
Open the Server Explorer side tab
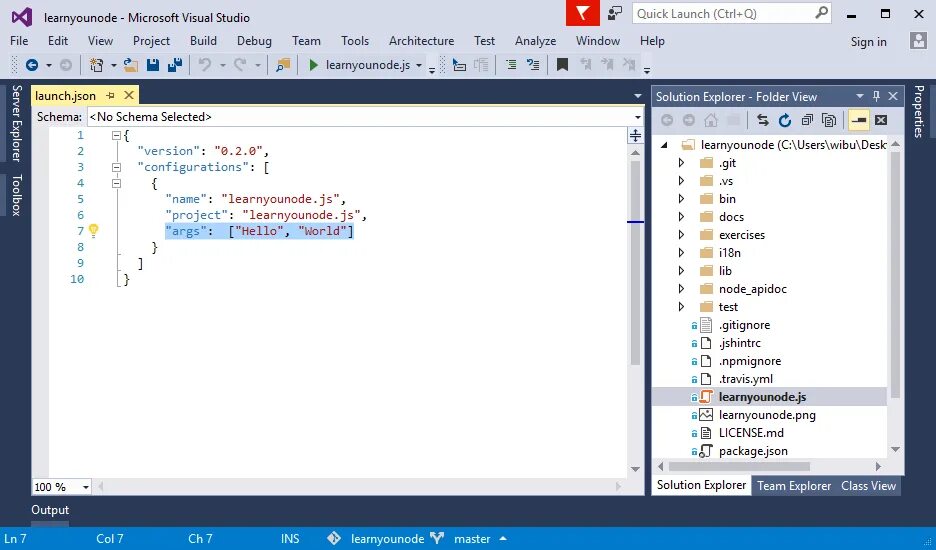coord(17,124)
